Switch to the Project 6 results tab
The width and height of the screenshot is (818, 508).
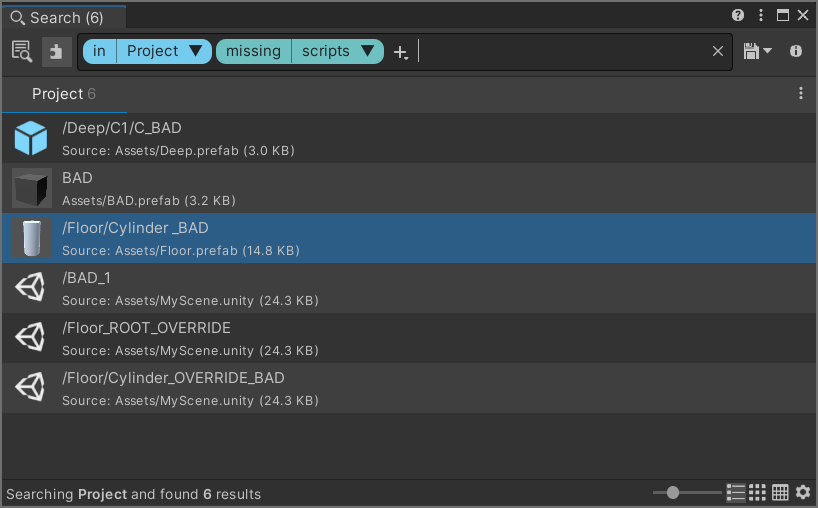click(x=64, y=94)
